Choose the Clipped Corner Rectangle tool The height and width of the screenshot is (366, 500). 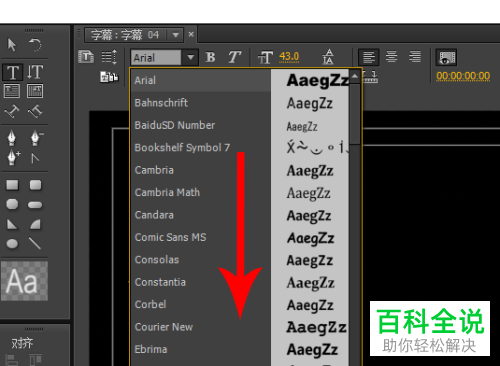point(12,204)
